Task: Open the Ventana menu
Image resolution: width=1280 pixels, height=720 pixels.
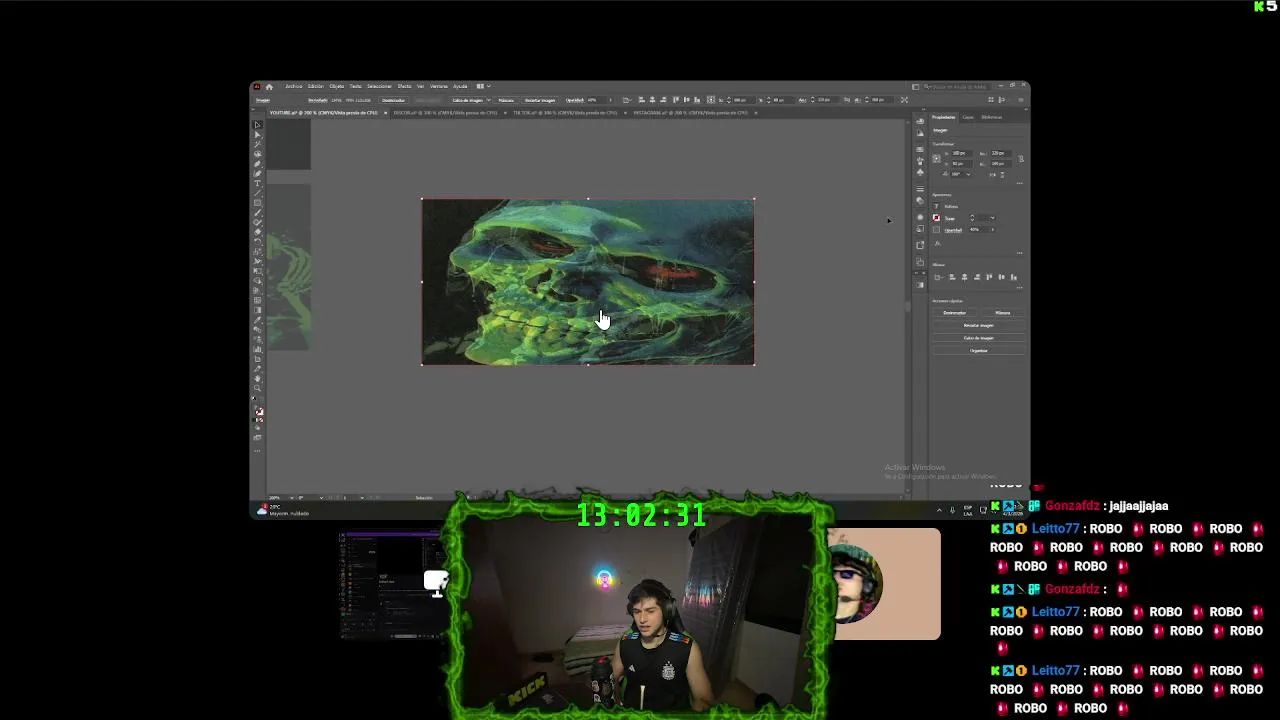Action: [439, 86]
